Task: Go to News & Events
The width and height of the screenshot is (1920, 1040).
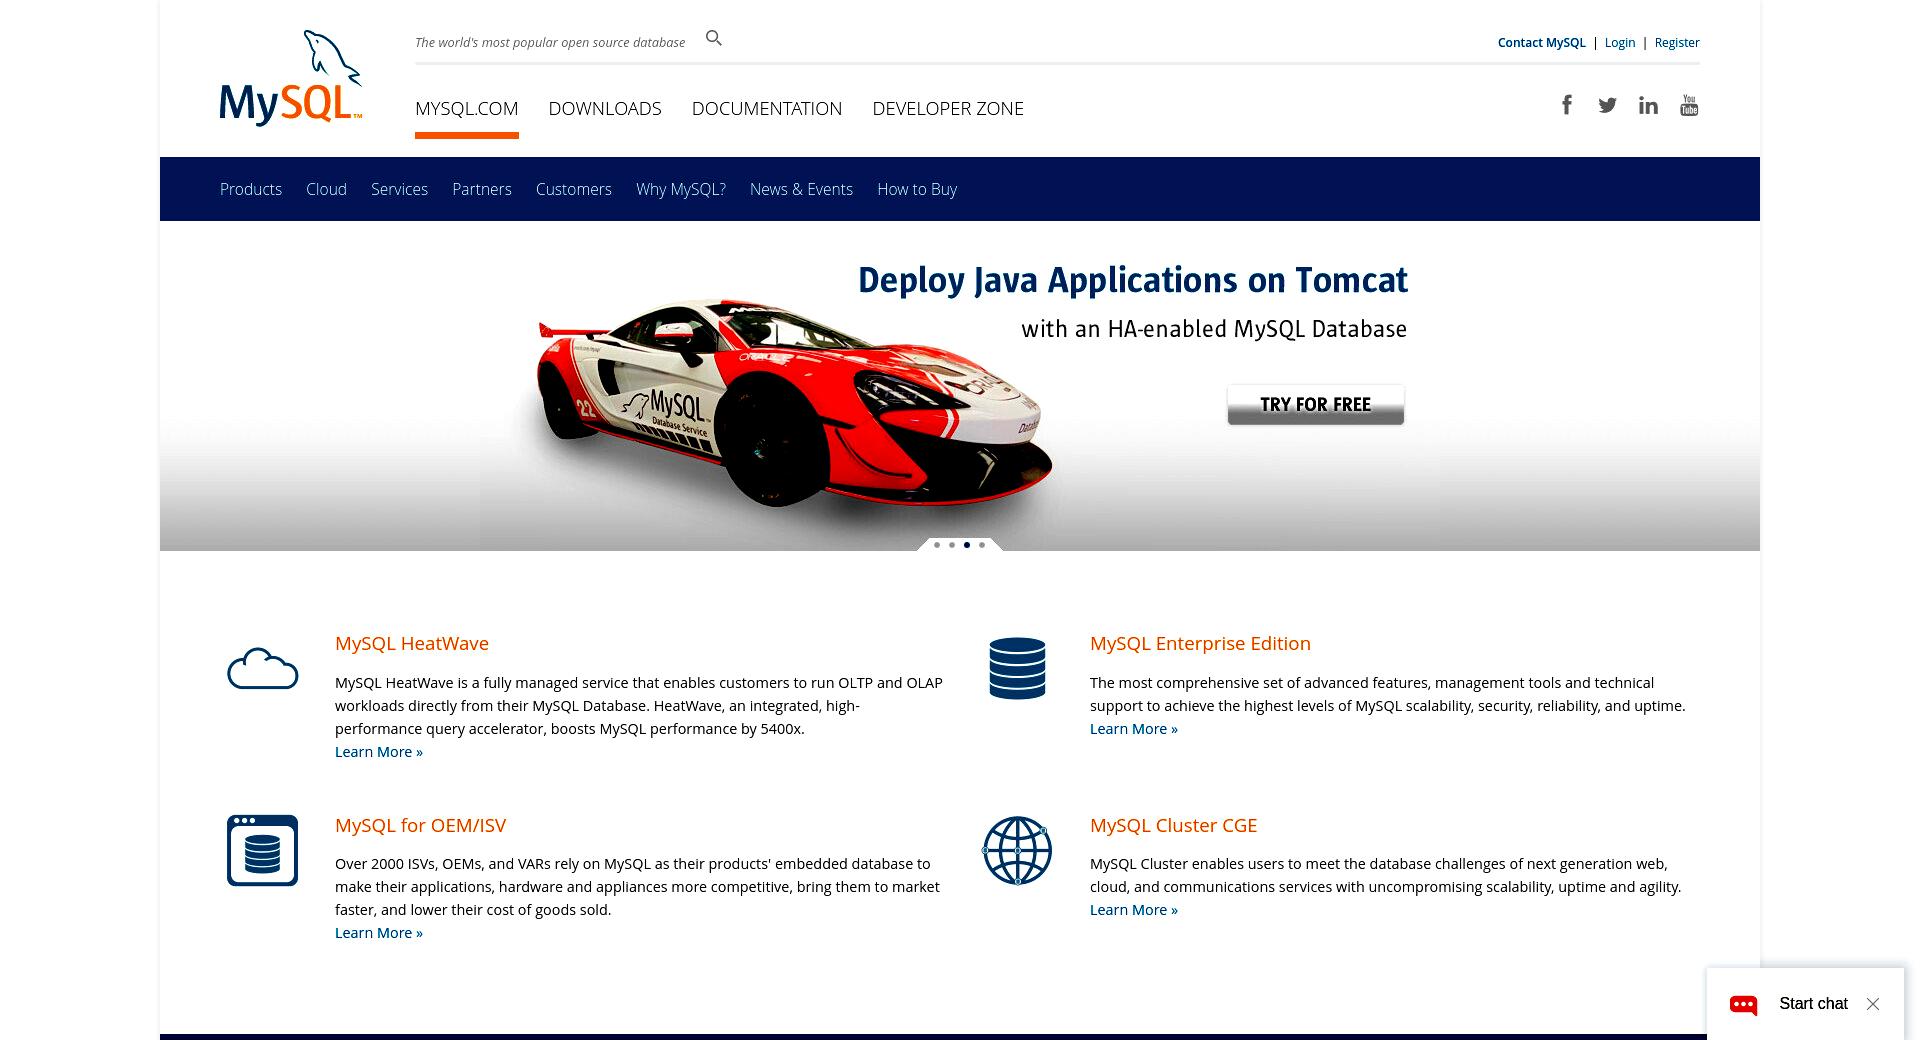Action: pos(801,189)
